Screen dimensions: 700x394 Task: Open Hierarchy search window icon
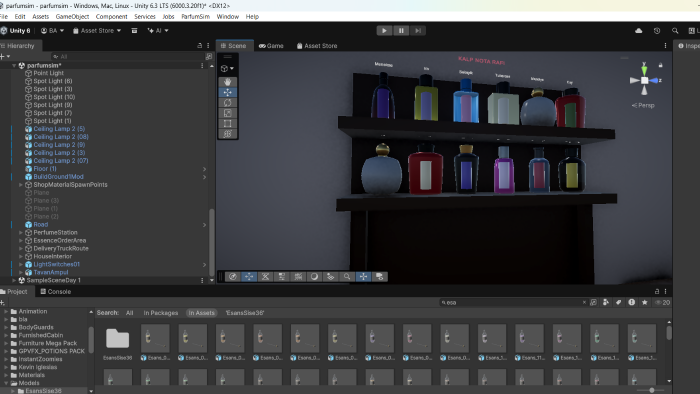[x=208, y=57]
